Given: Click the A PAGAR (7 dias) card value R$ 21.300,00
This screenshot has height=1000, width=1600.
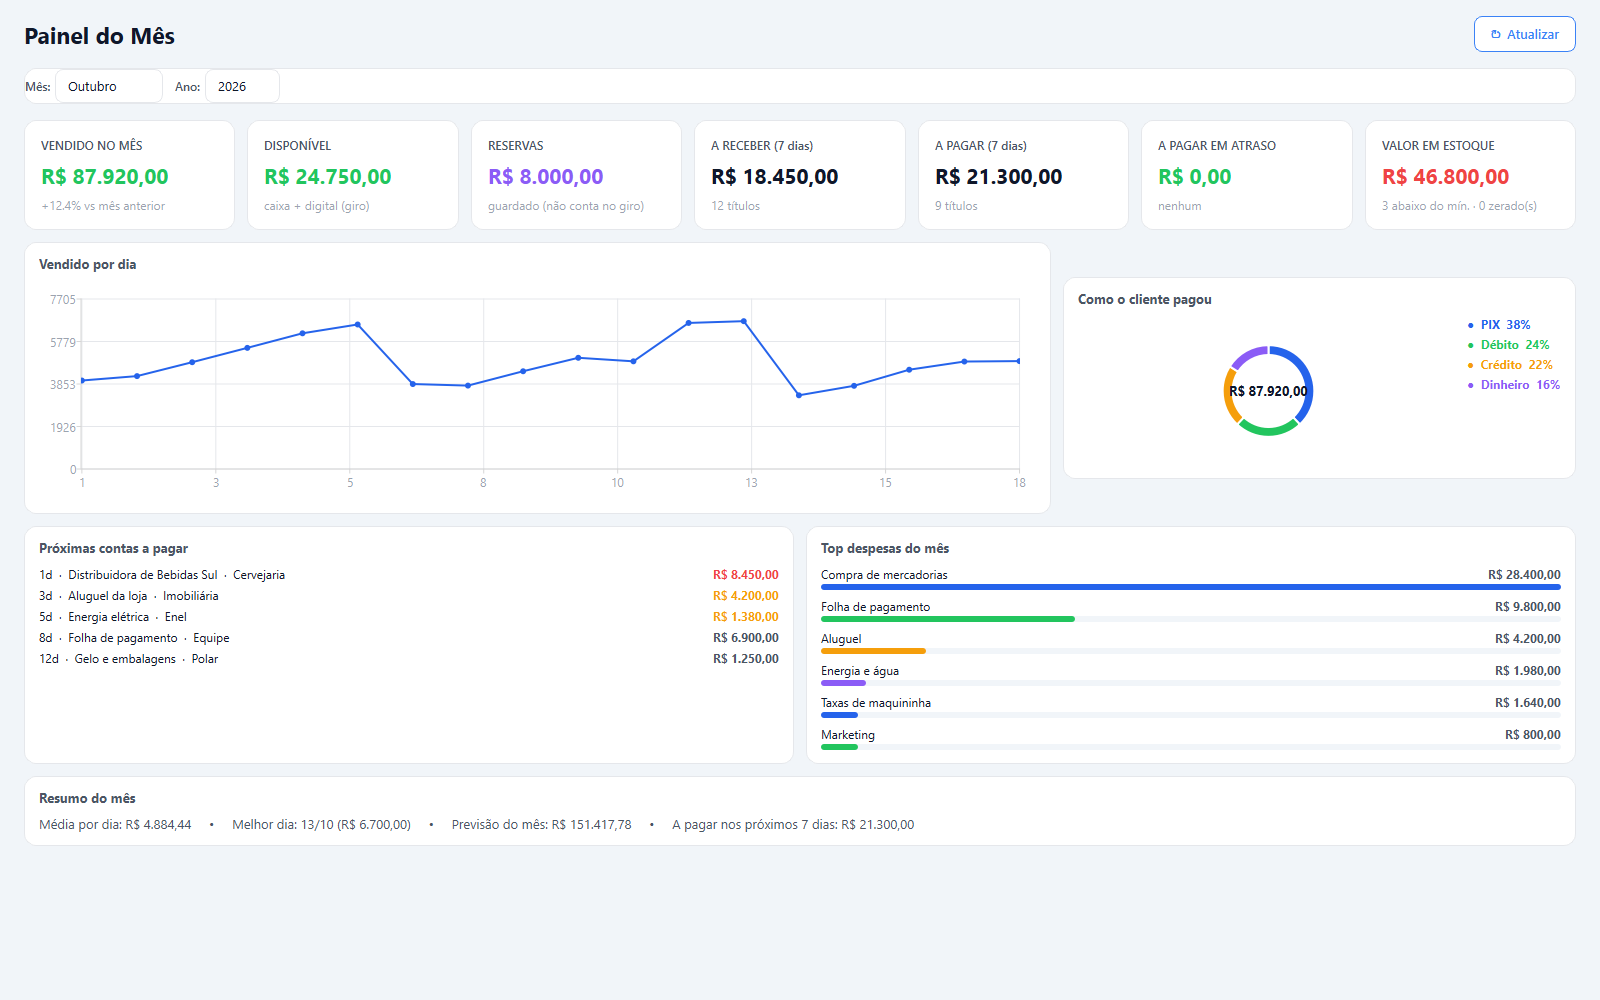Looking at the screenshot, I should coord(999,177).
